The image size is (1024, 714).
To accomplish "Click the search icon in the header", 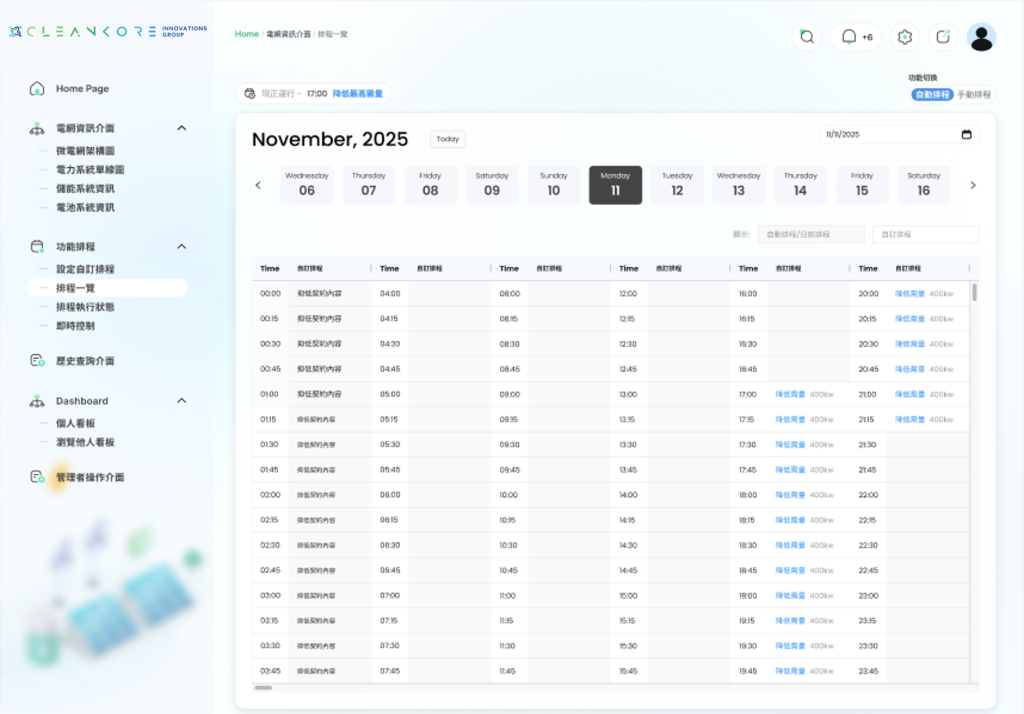I will point(806,37).
